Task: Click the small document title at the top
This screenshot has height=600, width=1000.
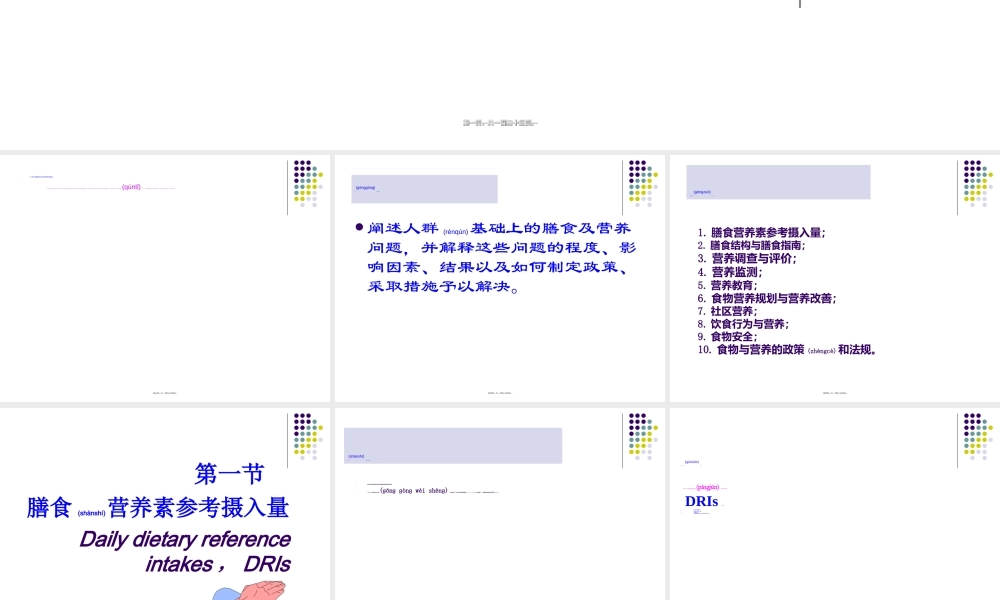Action: pyautogui.click(x=500, y=123)
